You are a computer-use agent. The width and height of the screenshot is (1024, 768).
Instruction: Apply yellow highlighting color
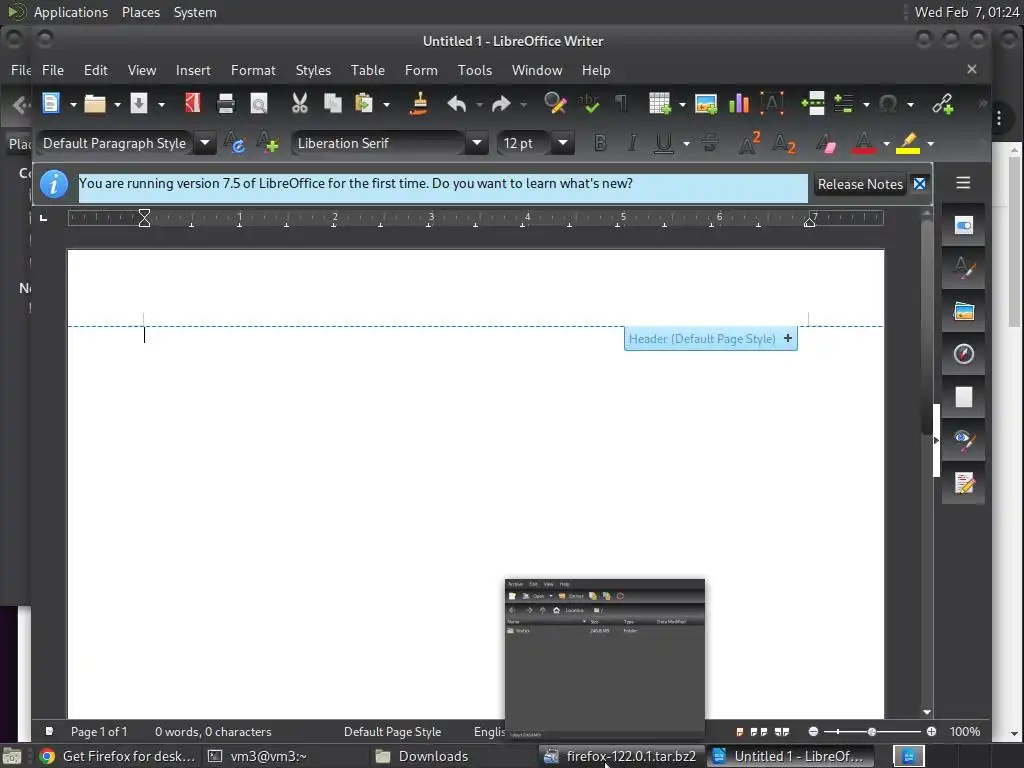click(x=908, y=143)
